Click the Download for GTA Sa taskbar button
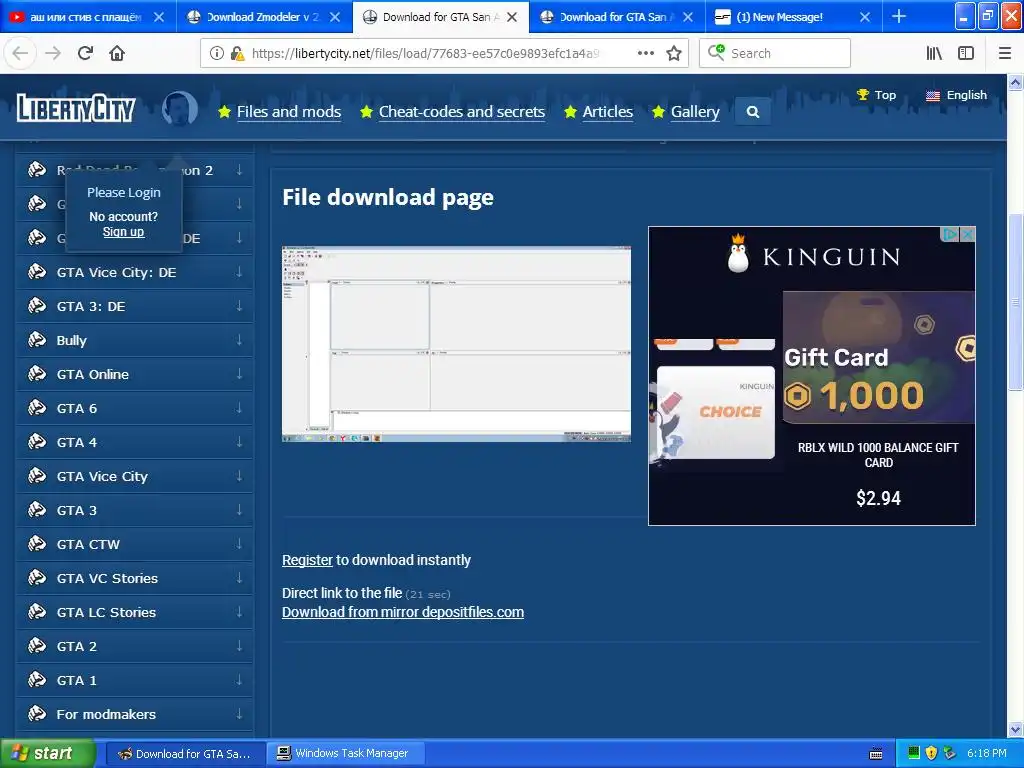Image resolution: width=1024 pixels, height=768 pixels. (x=185, y=753)
